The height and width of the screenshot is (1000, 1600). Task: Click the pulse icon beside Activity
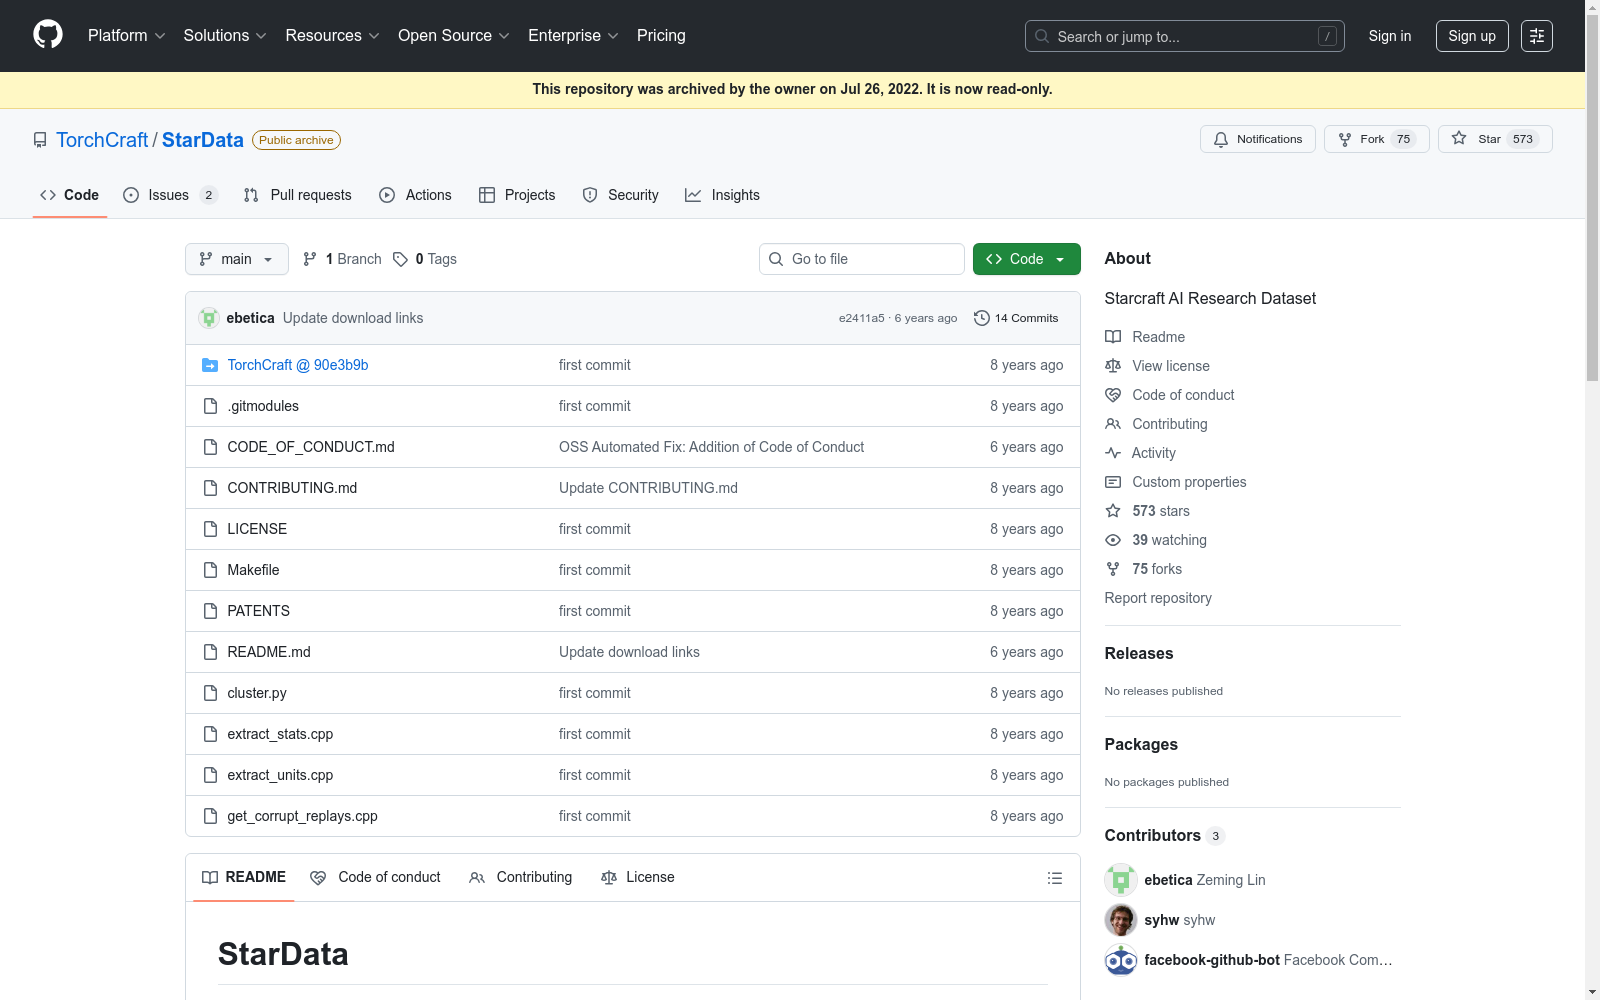[x=1113, y=453]
